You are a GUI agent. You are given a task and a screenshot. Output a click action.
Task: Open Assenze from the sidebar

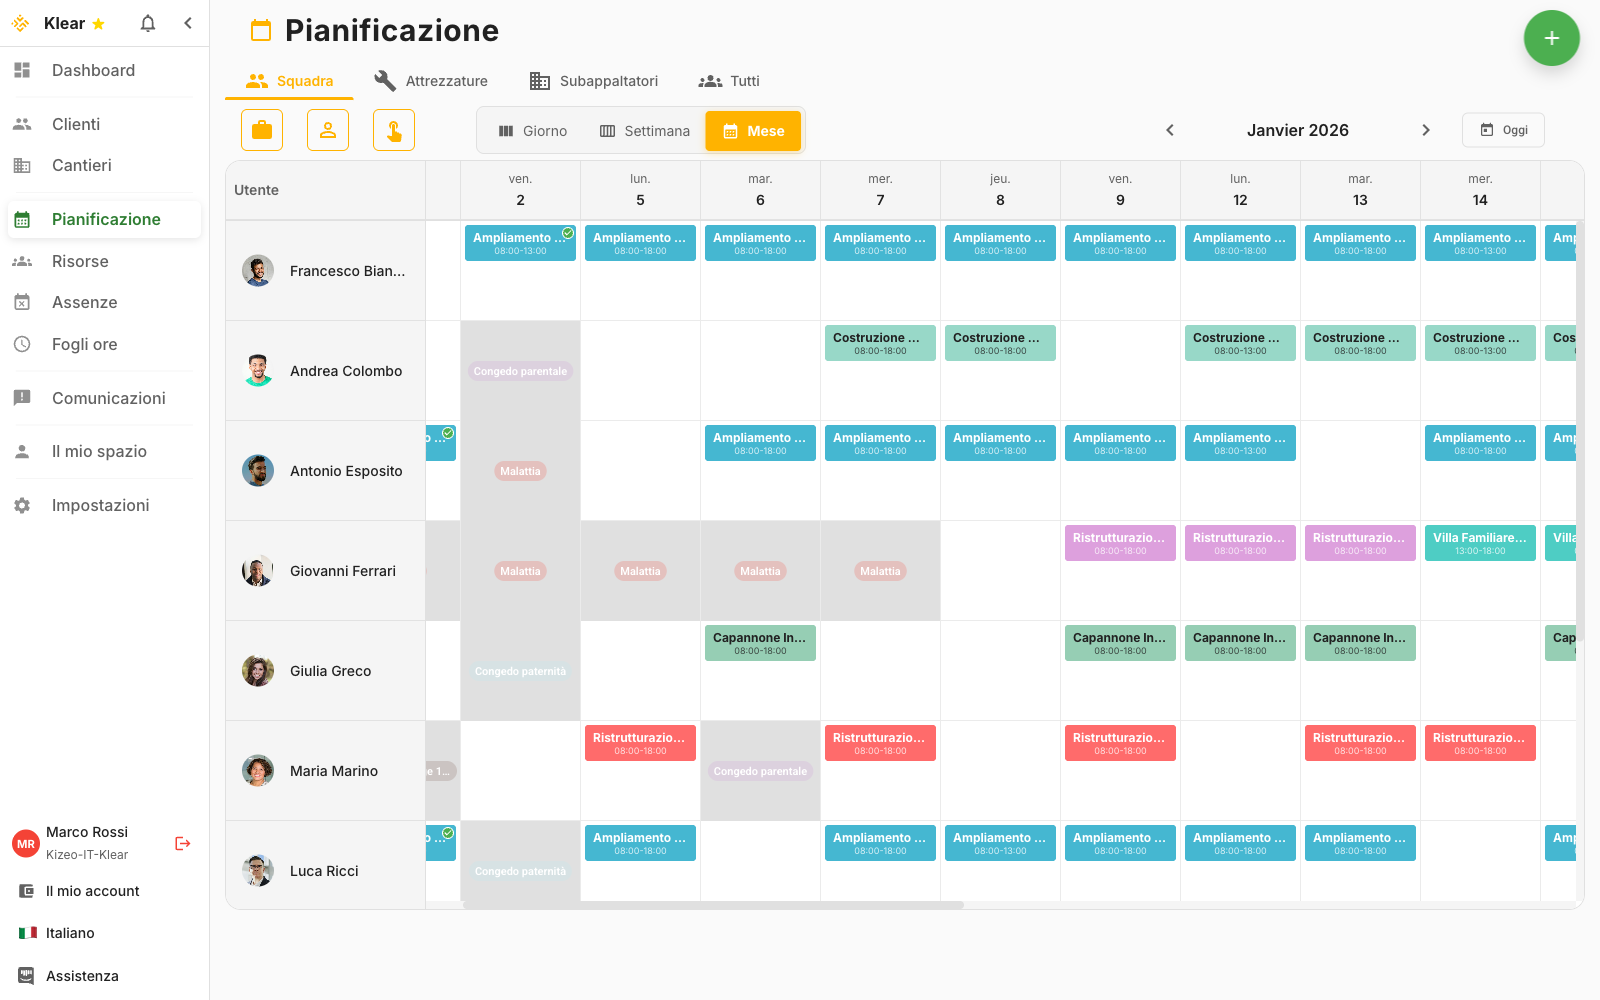point(84,302)
